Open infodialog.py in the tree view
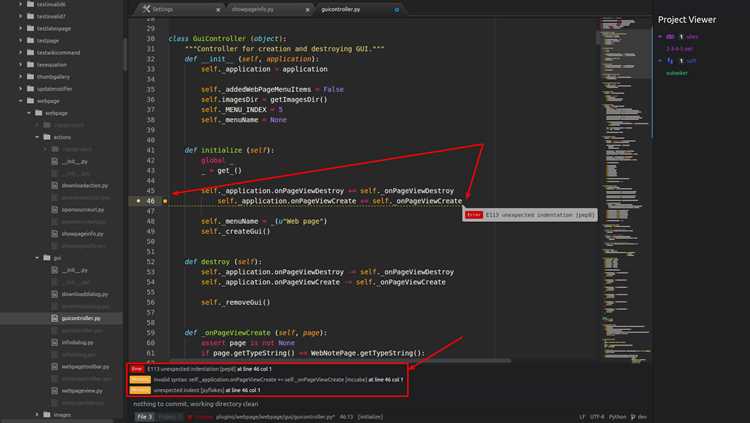Screen dimensions: 750x423 (77, 343)
